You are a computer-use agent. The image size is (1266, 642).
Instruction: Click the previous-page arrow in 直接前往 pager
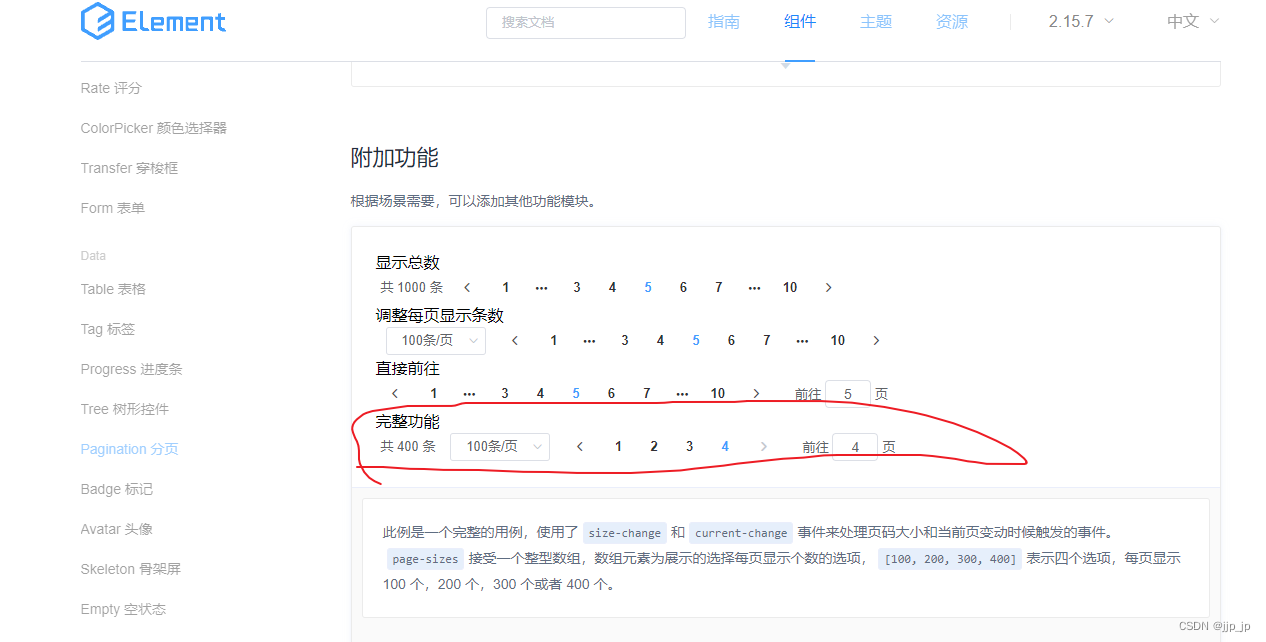point(394,393)
